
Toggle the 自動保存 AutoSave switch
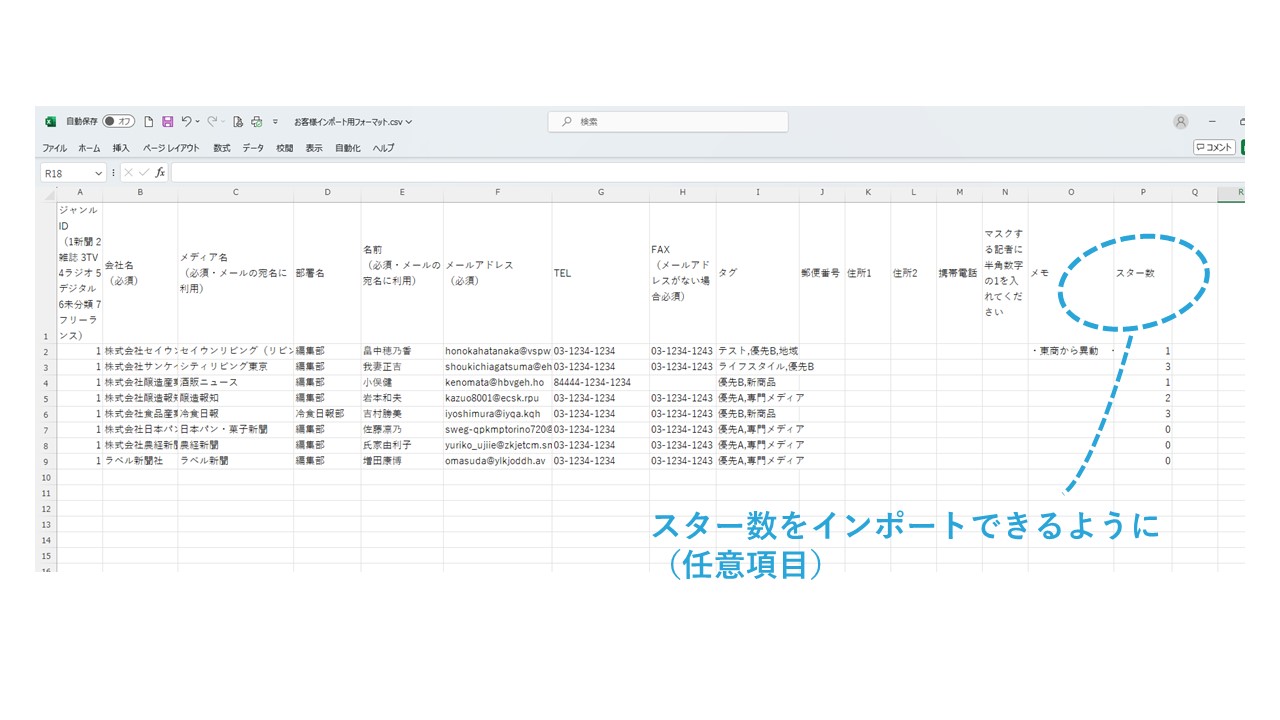tap(119, 122)
